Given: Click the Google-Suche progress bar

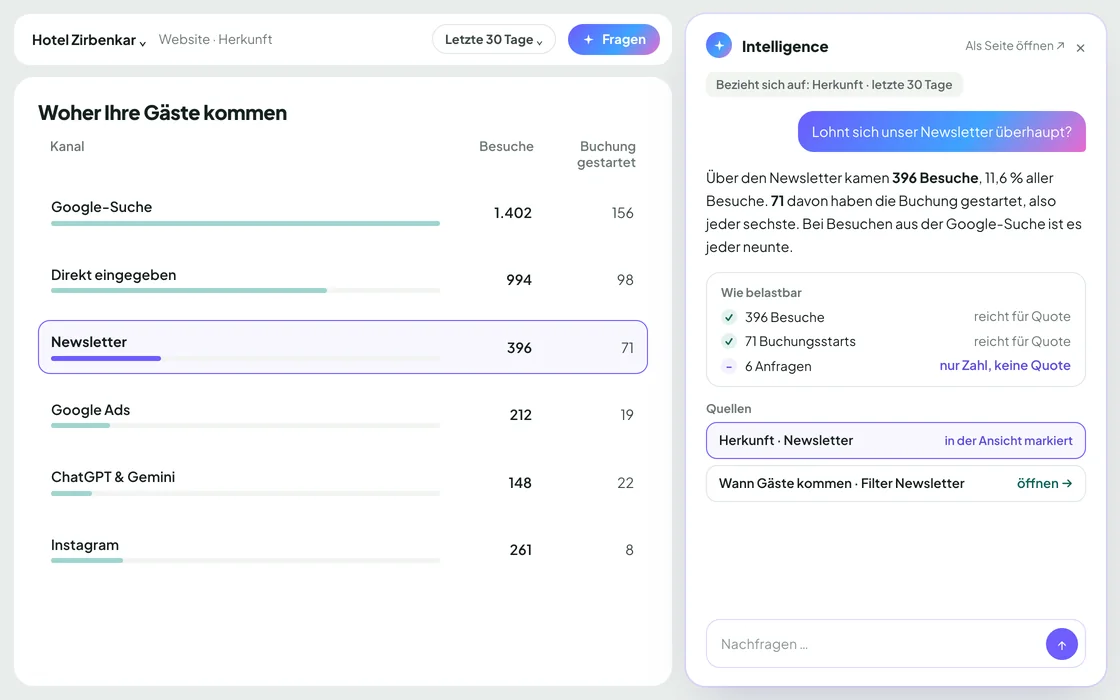Looking at the screenshot, I should (245, 224).
